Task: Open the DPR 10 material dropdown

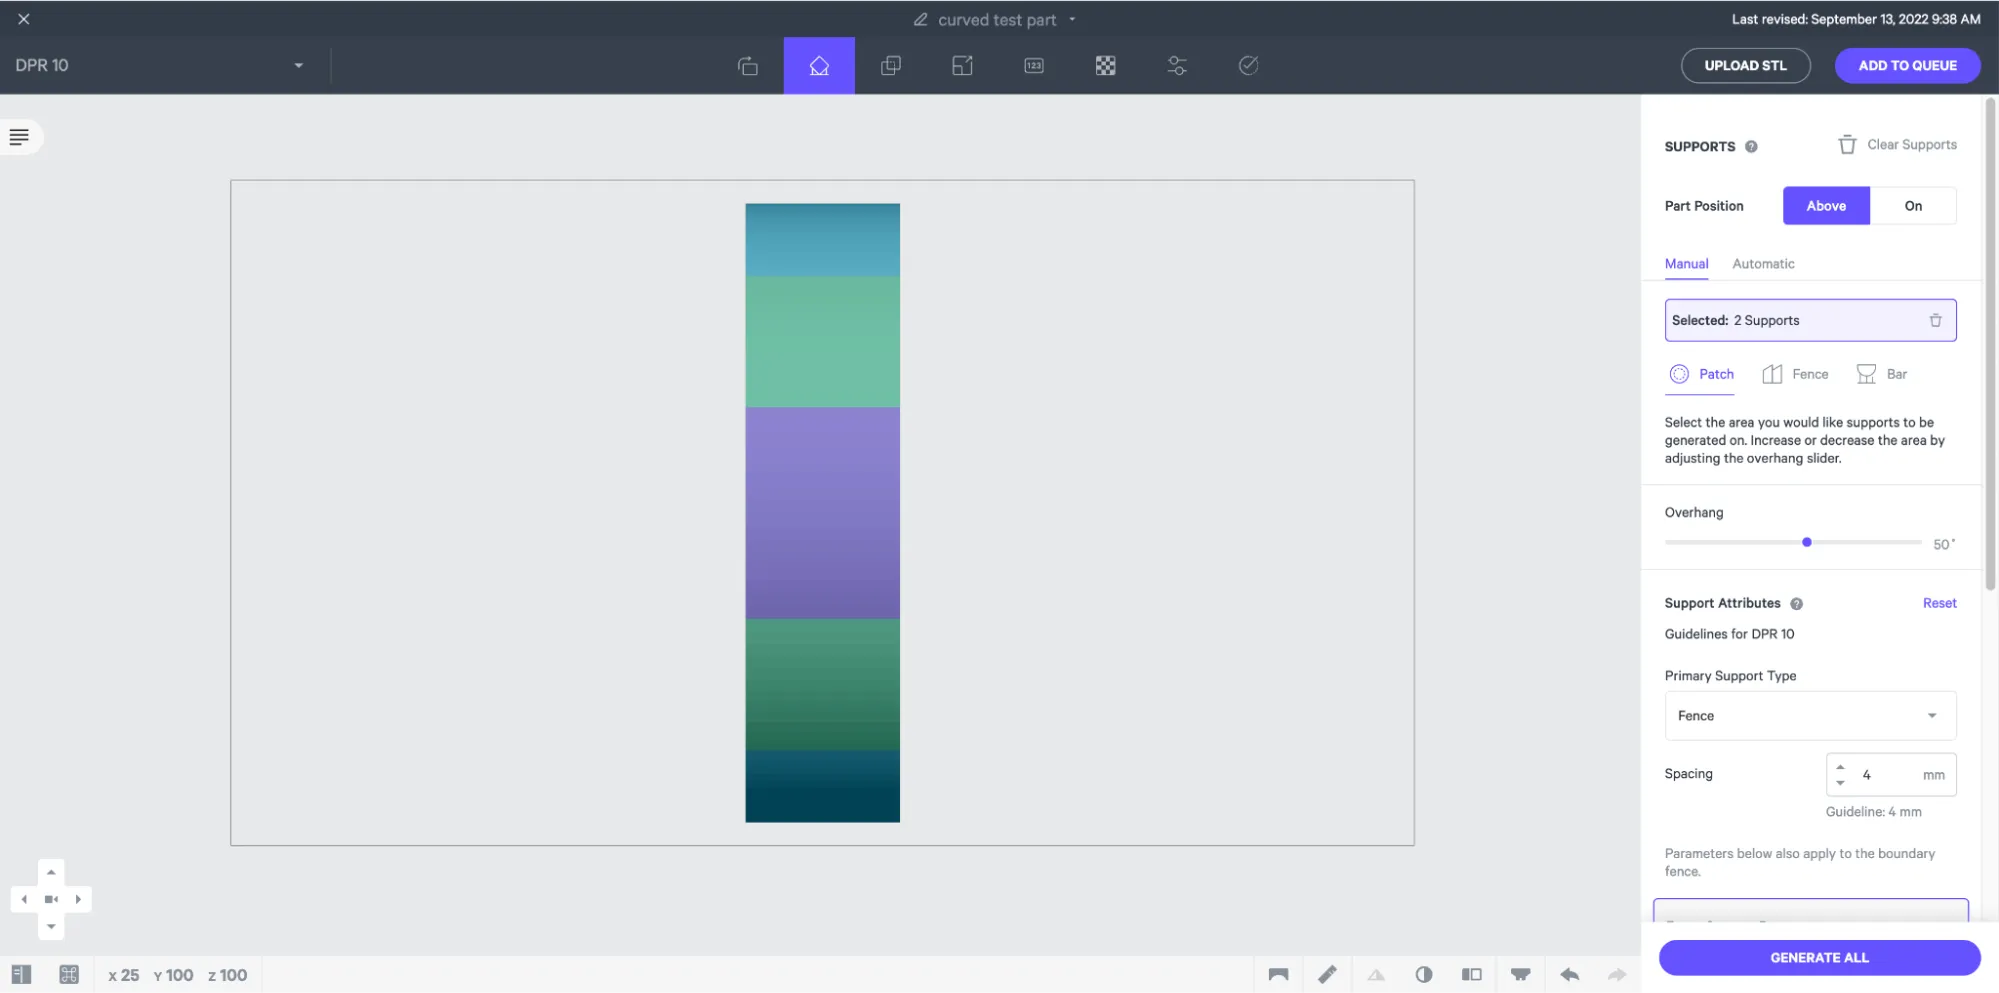Action: (x=159, y=66)
